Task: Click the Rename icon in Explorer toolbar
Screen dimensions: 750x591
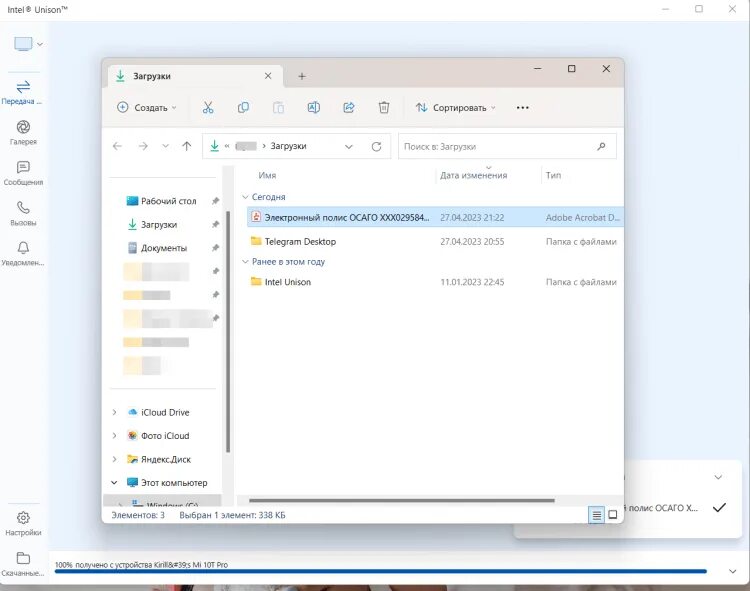Action: coord(314,108)
